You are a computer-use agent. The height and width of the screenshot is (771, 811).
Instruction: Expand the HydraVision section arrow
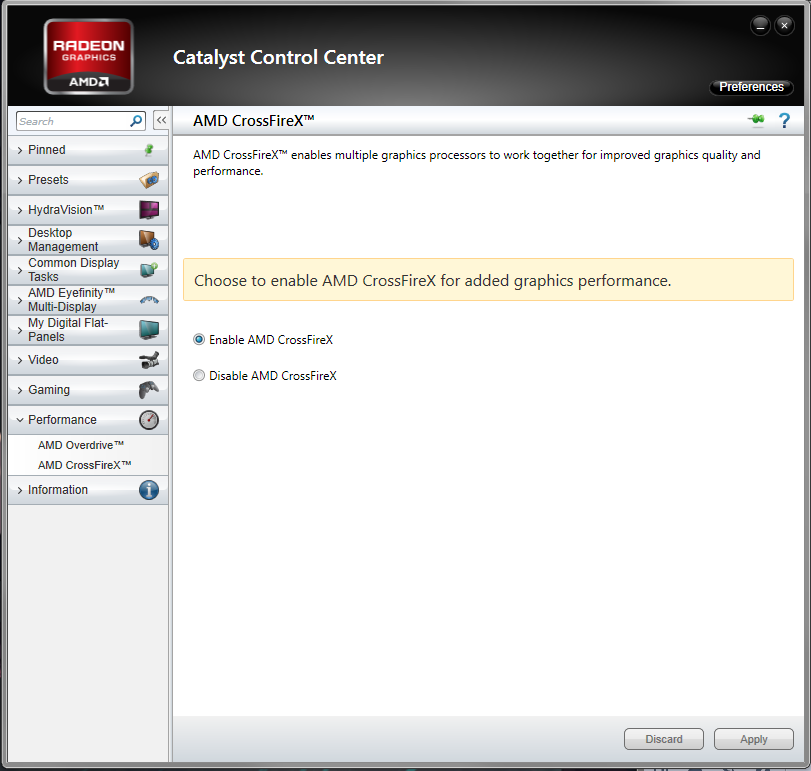tap(20, 210)
